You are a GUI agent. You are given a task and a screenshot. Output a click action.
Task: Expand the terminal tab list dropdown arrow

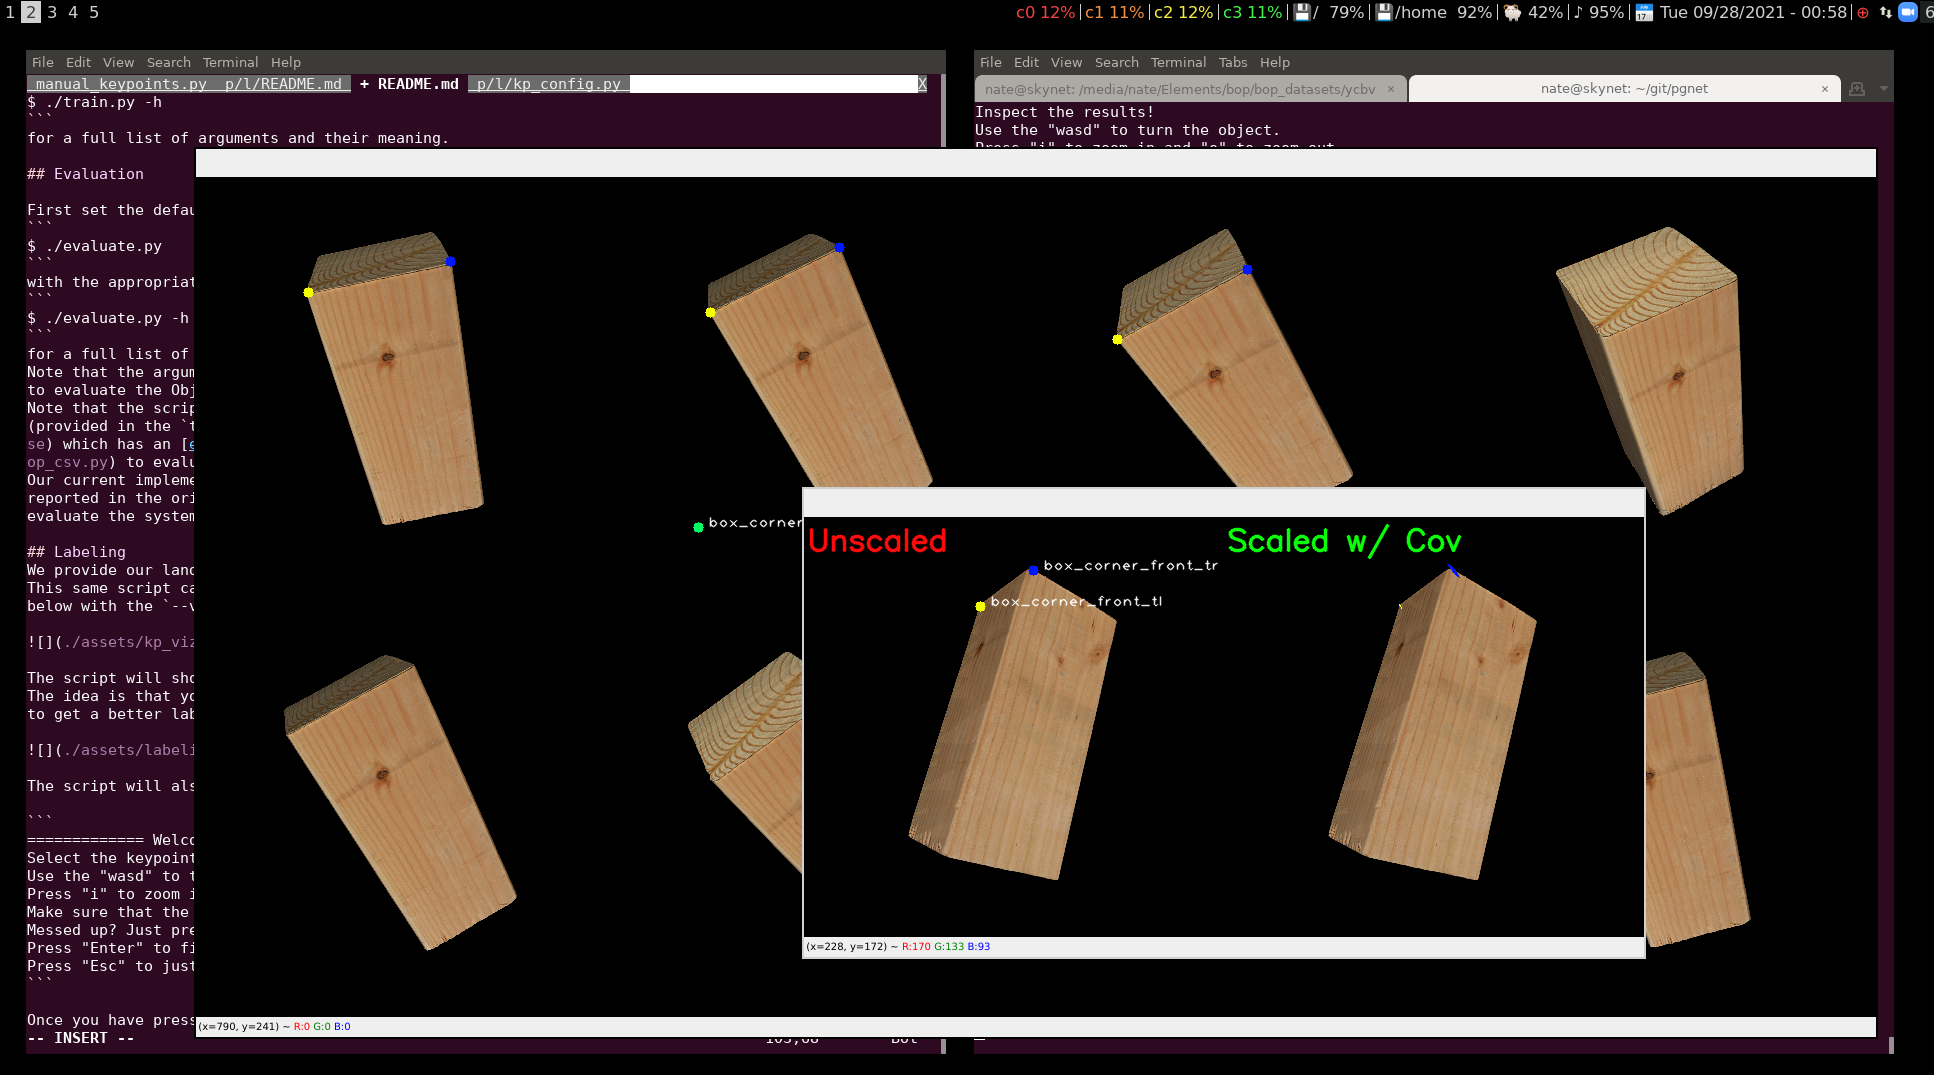(1884, 89)
